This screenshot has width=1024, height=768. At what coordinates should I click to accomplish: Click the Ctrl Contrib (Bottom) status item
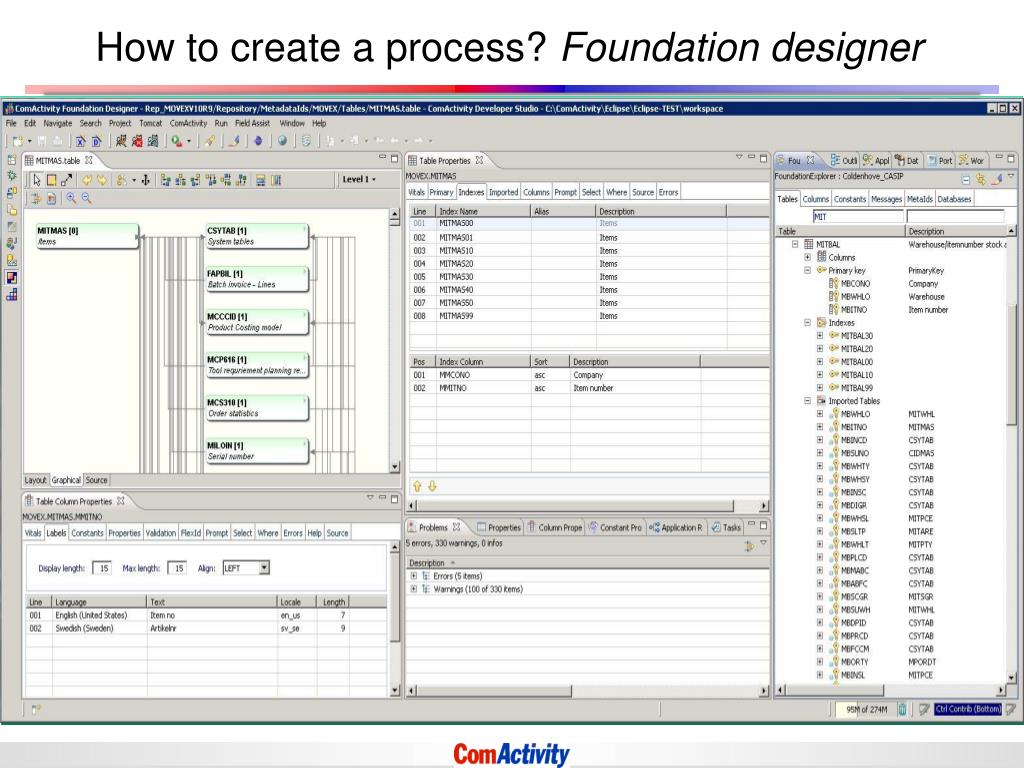(967, 709)
